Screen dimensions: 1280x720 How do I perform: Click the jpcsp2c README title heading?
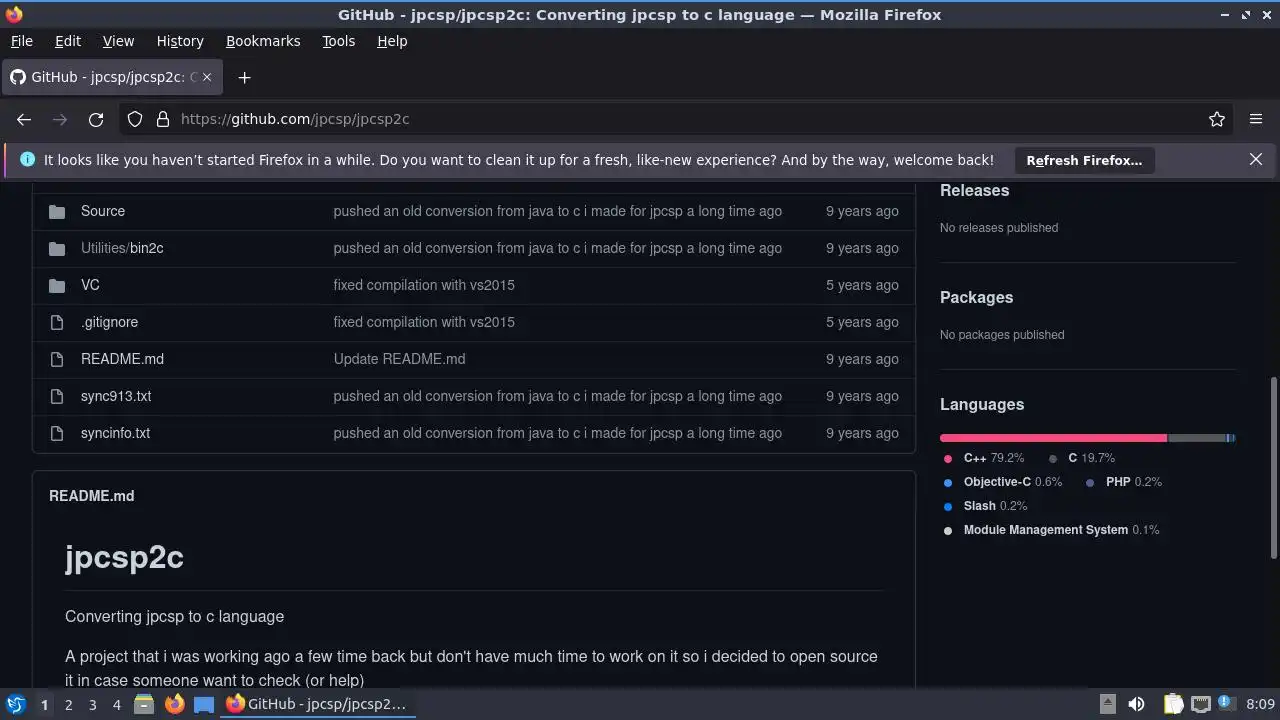(x=124, y=557)
